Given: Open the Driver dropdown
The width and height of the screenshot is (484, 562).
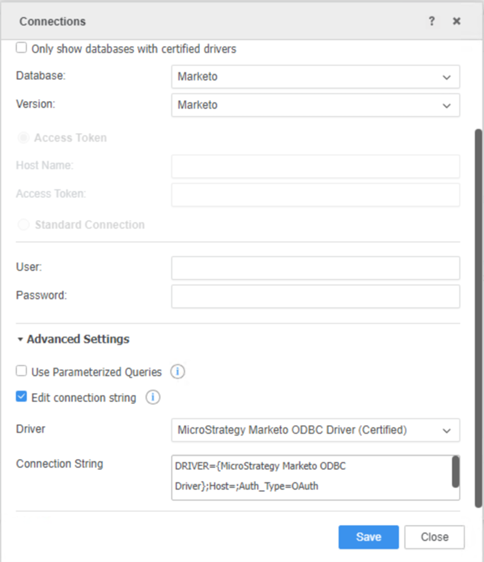Looking at the screenshot, I should coord(315,430).
